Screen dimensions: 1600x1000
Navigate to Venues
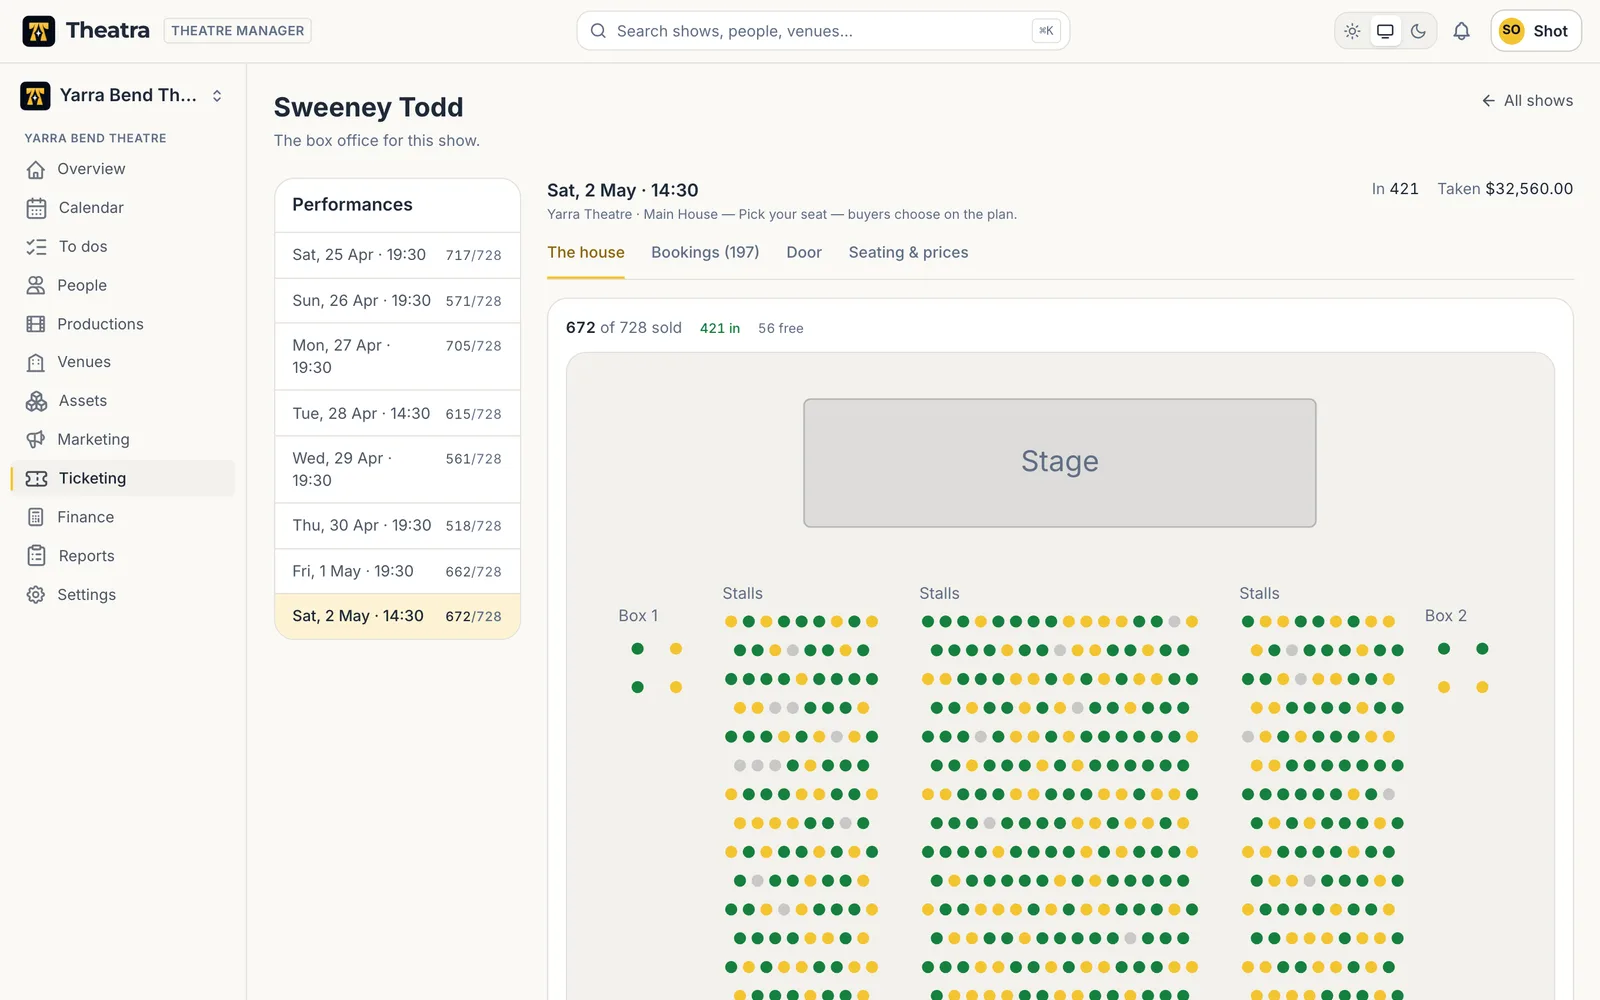click(123, 362)
